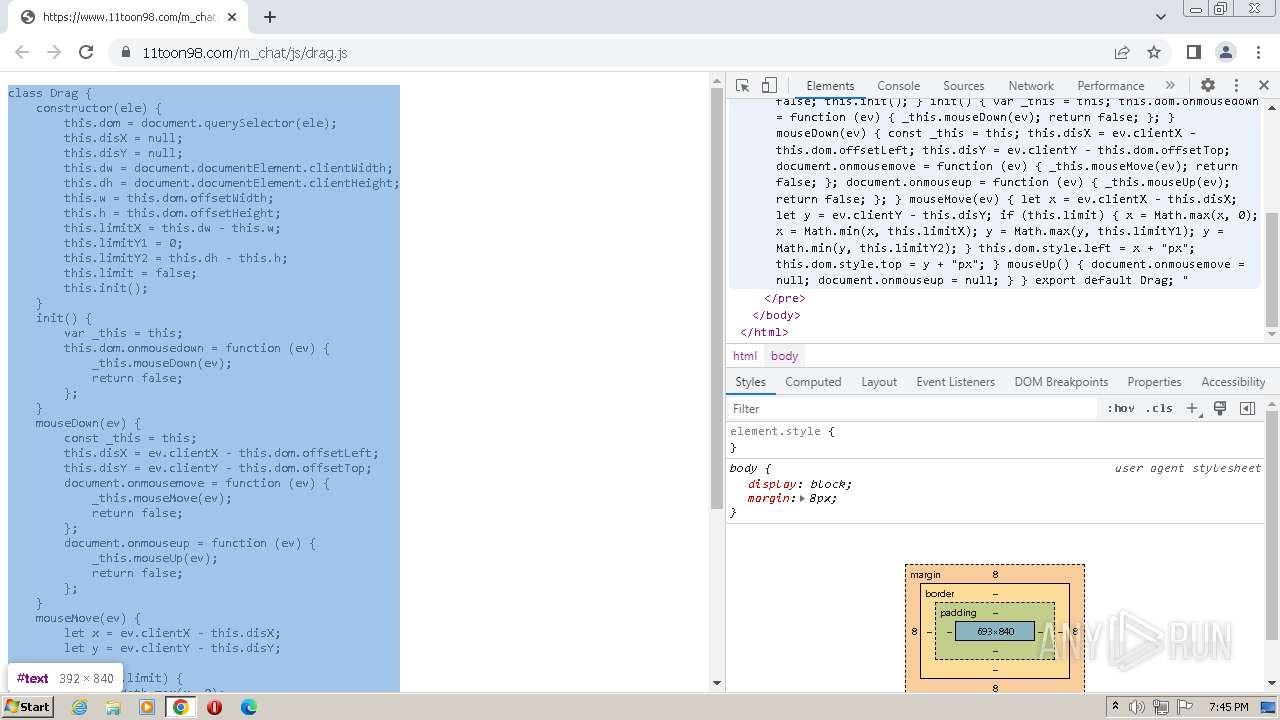Launch Internet Explorer from taskbar
The image size is (1280, 720).
coord(80,706)
